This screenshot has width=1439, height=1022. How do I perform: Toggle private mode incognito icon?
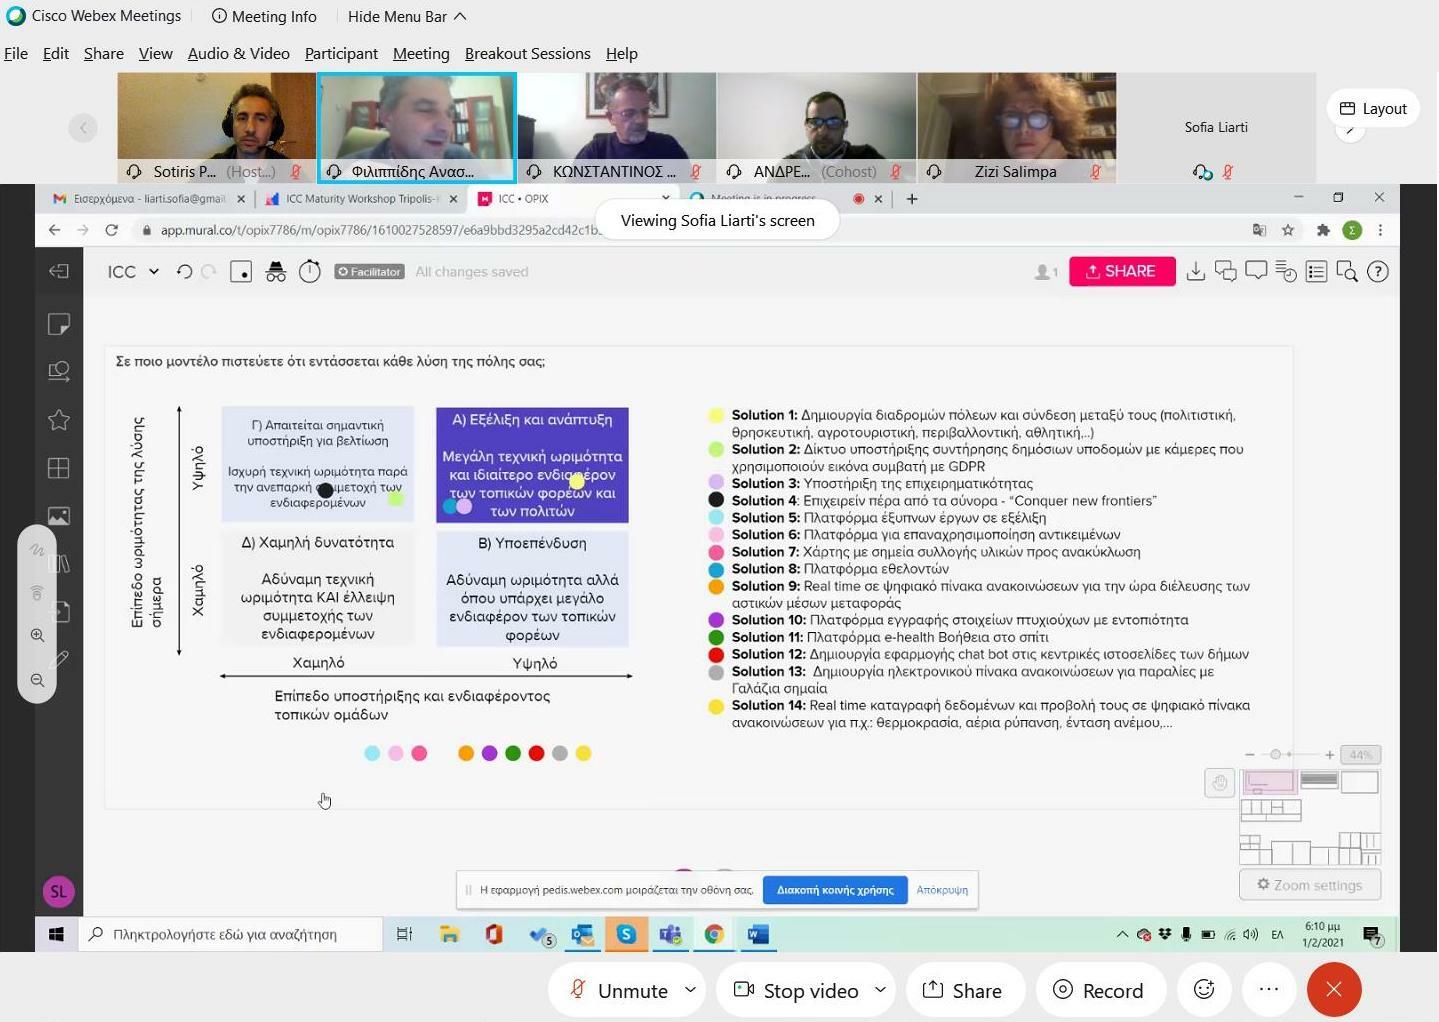click(x=276, y=271)
